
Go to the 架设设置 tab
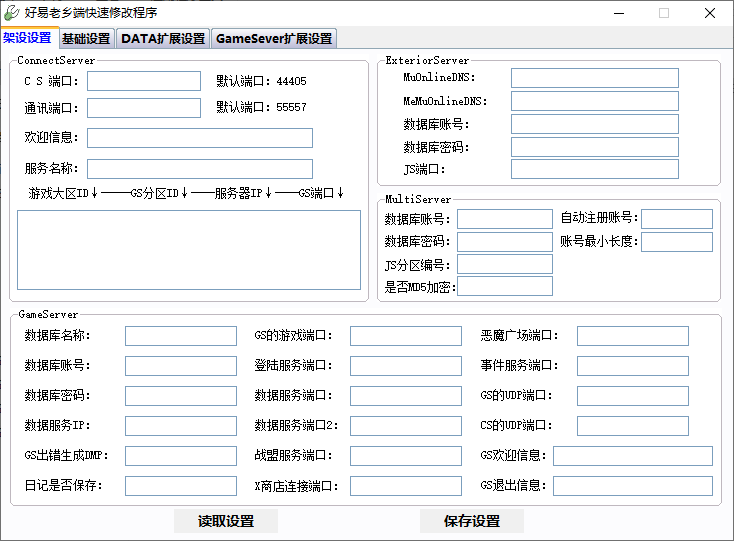click(27, 38)
